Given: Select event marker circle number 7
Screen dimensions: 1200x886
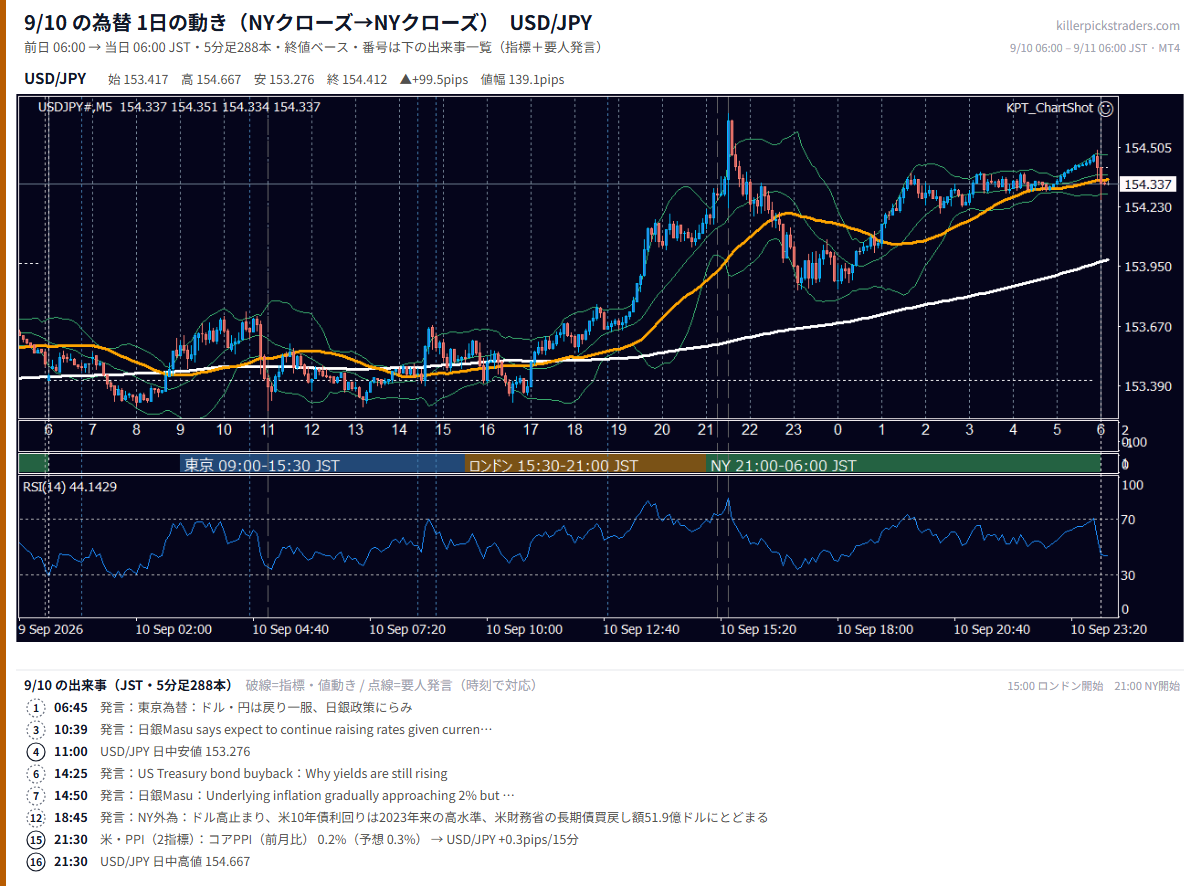Looking at the screenshot, I should pyautogui.click(x=37, y=795).
